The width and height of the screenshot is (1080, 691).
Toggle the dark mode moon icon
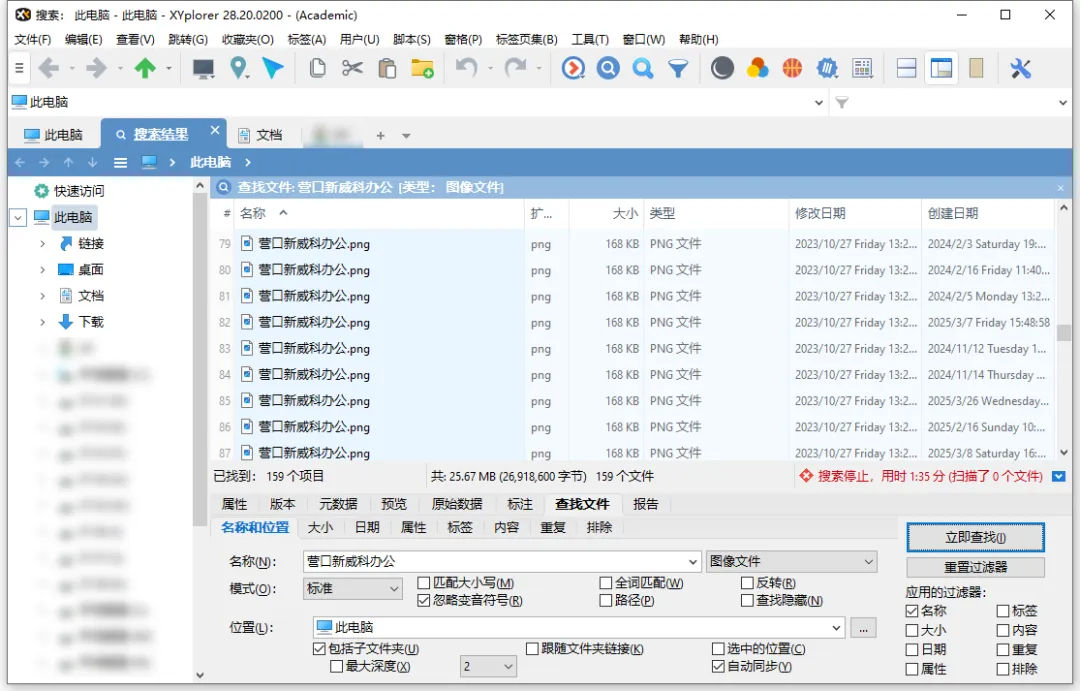pos(722,68)
